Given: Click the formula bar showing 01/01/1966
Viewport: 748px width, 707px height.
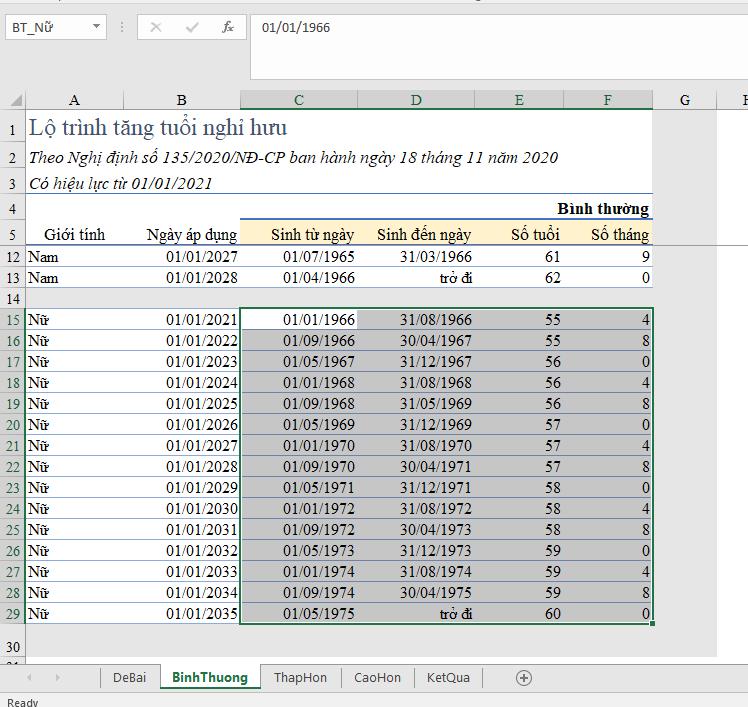Looking at the screenshot, I should click(480, 27).
